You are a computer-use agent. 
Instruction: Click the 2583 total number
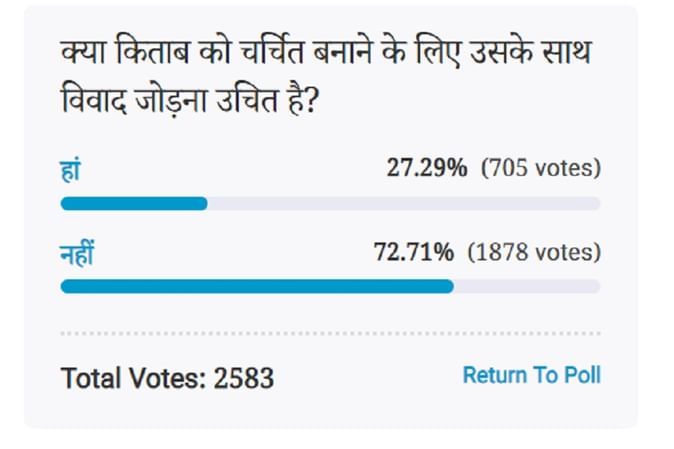click(x=244, y=378)
